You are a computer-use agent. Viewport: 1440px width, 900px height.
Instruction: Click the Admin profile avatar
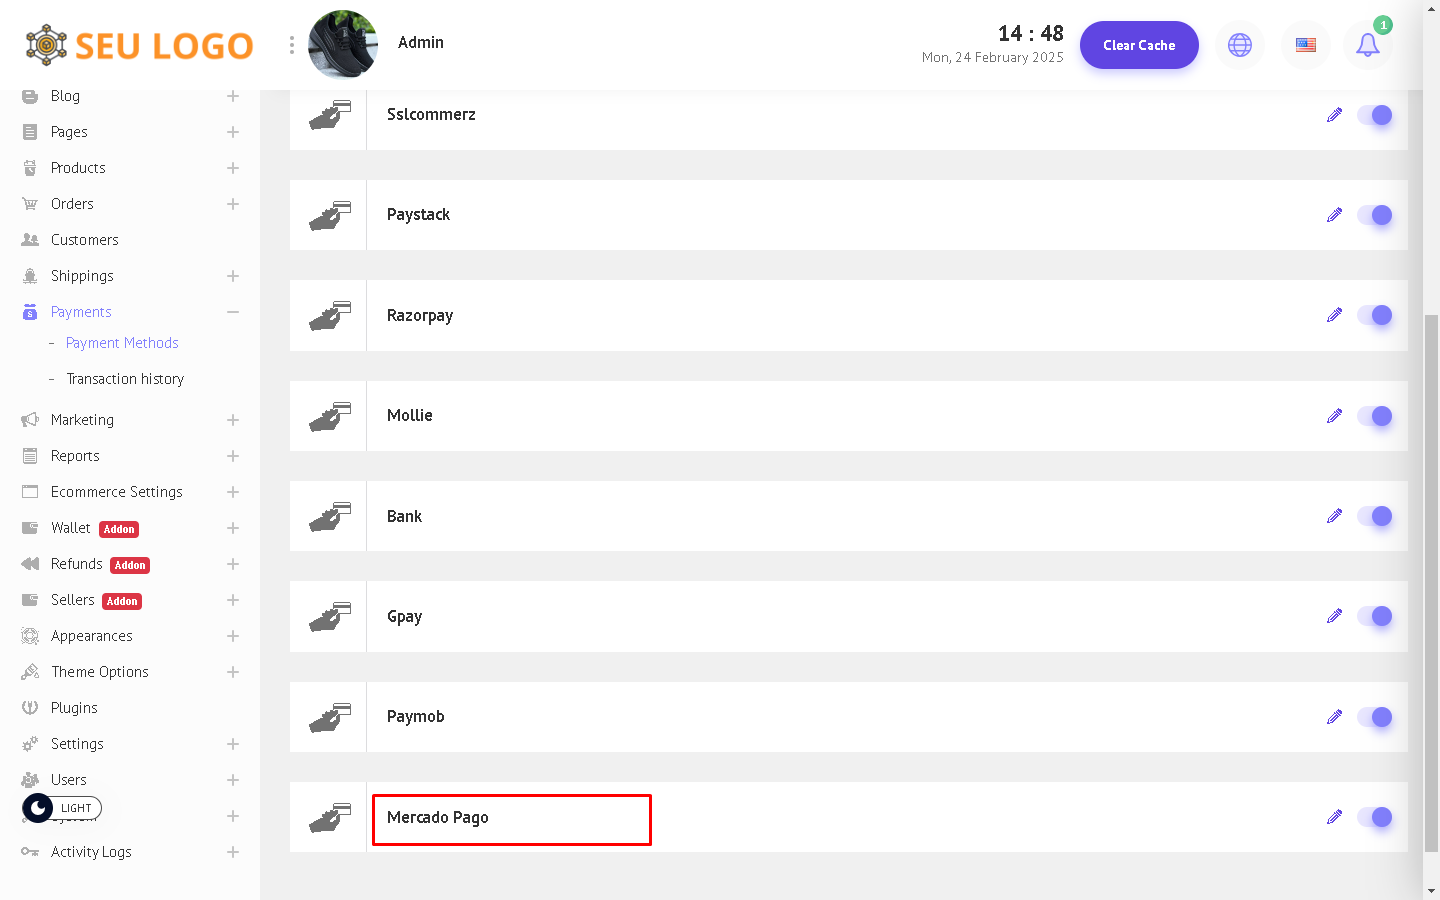pyautogui.click(x=343, y=45)
